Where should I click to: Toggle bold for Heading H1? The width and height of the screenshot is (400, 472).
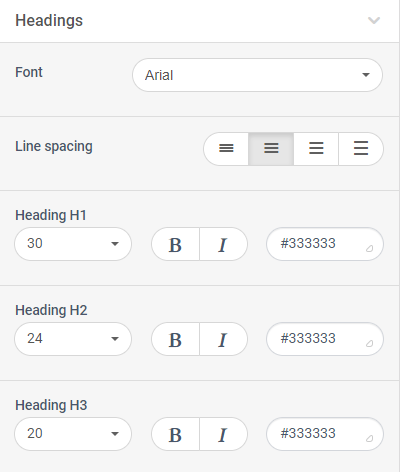[175, 244]
